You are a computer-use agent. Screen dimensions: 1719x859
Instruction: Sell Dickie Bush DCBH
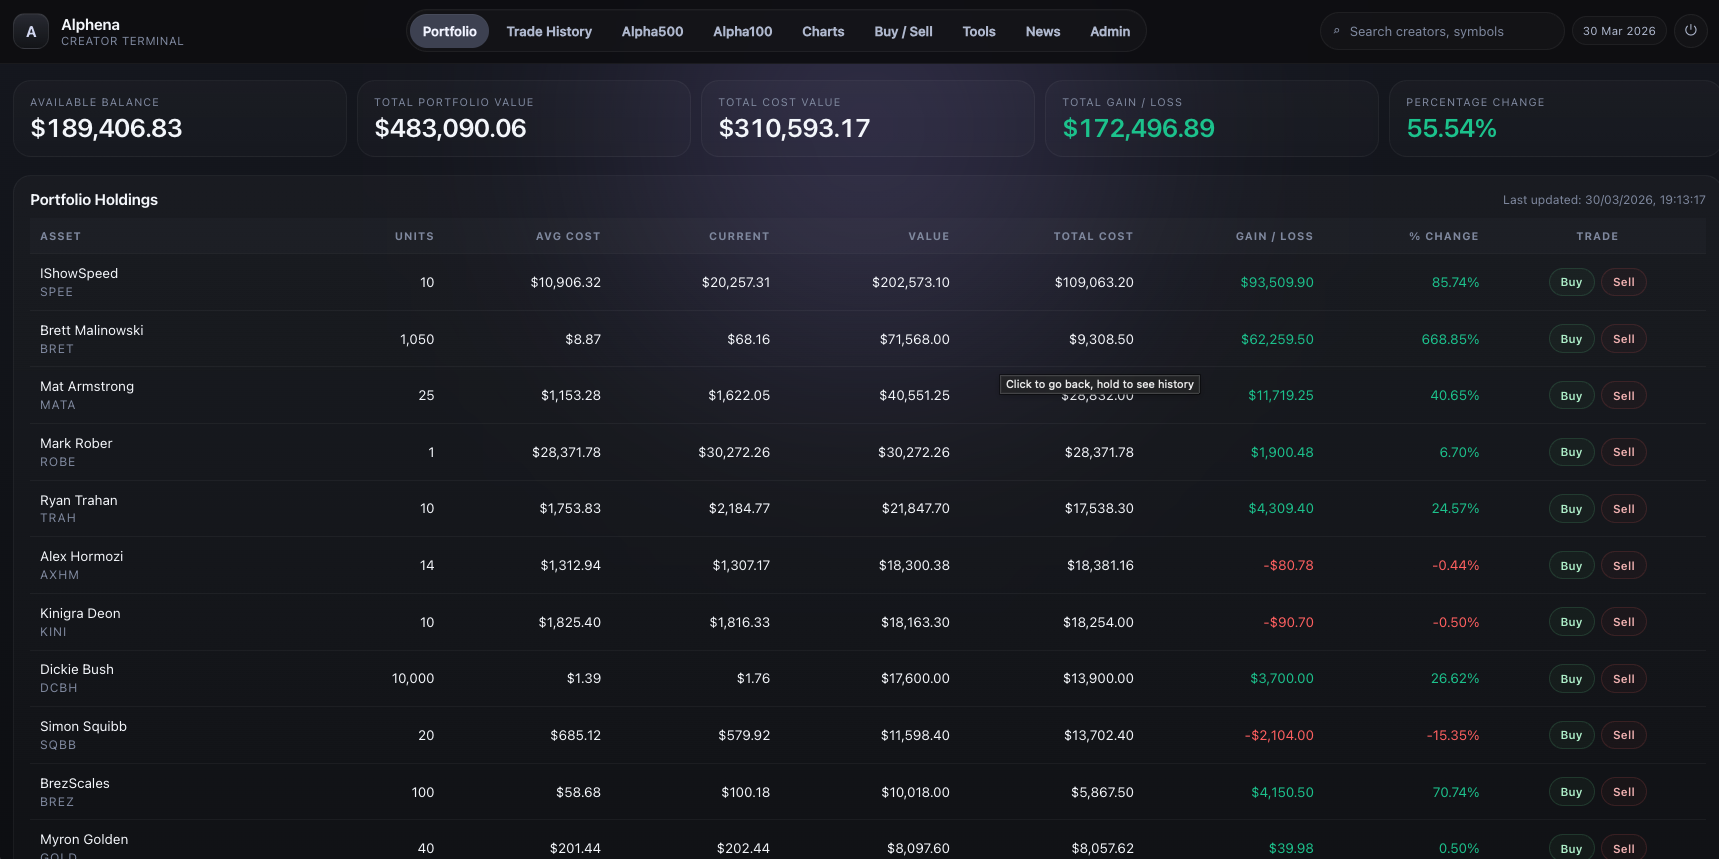pos(1624,679)
